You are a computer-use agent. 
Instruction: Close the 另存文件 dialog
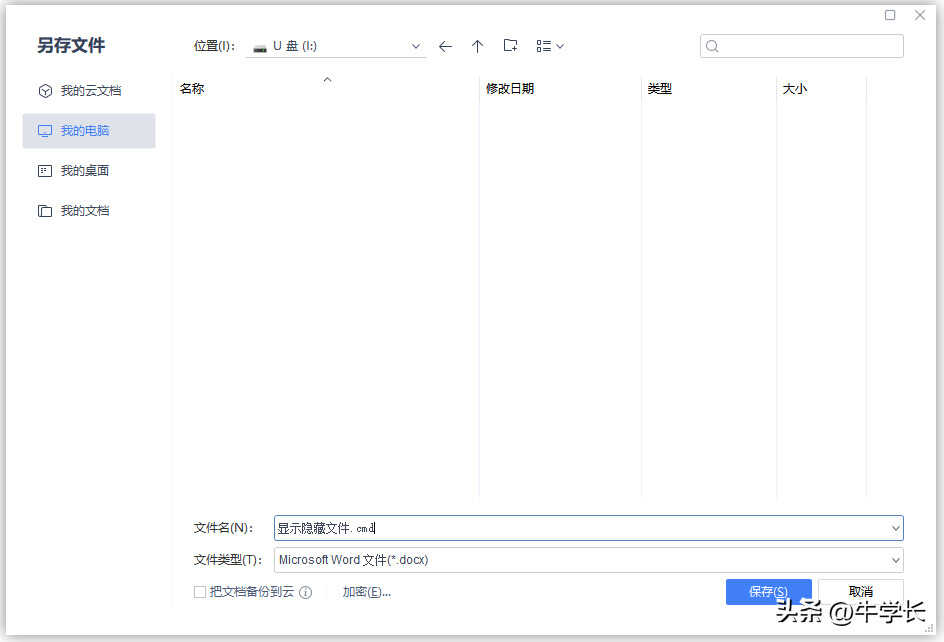[920, 15]
